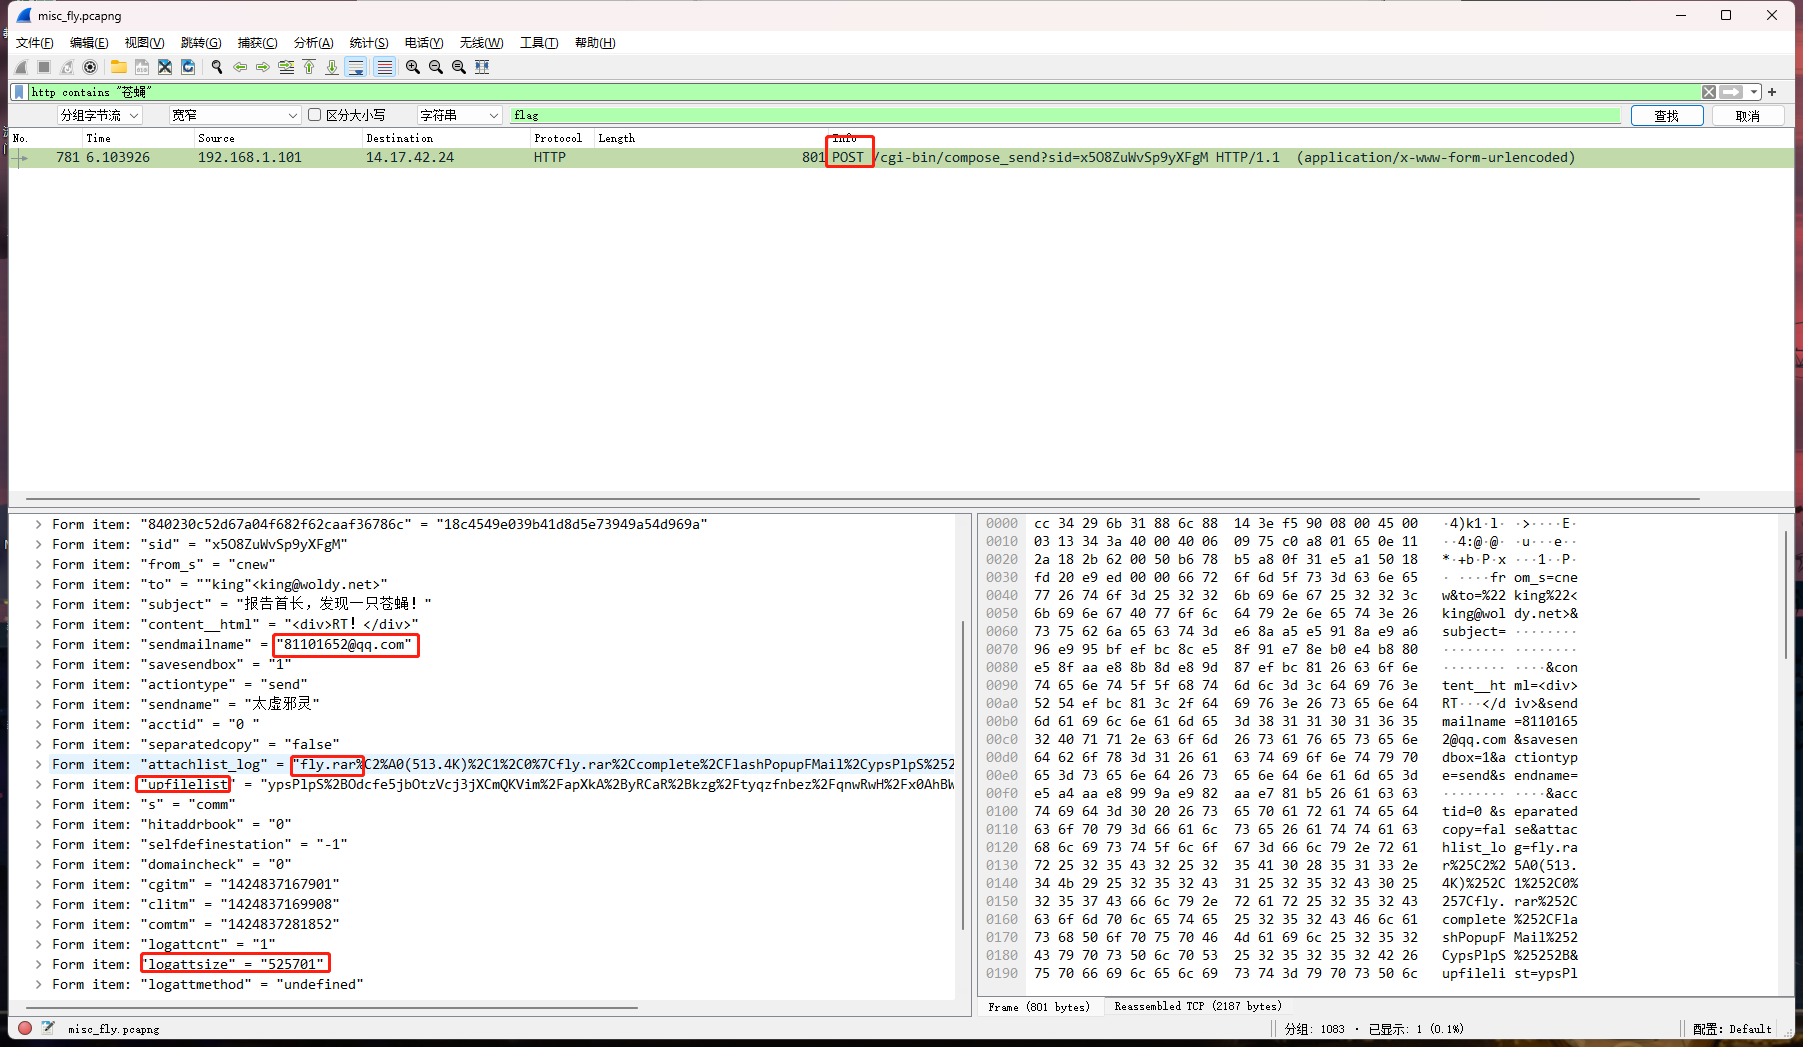1803x1047 pixels.
Task: Open a capture file via folder icon
Action: (119, 67)
